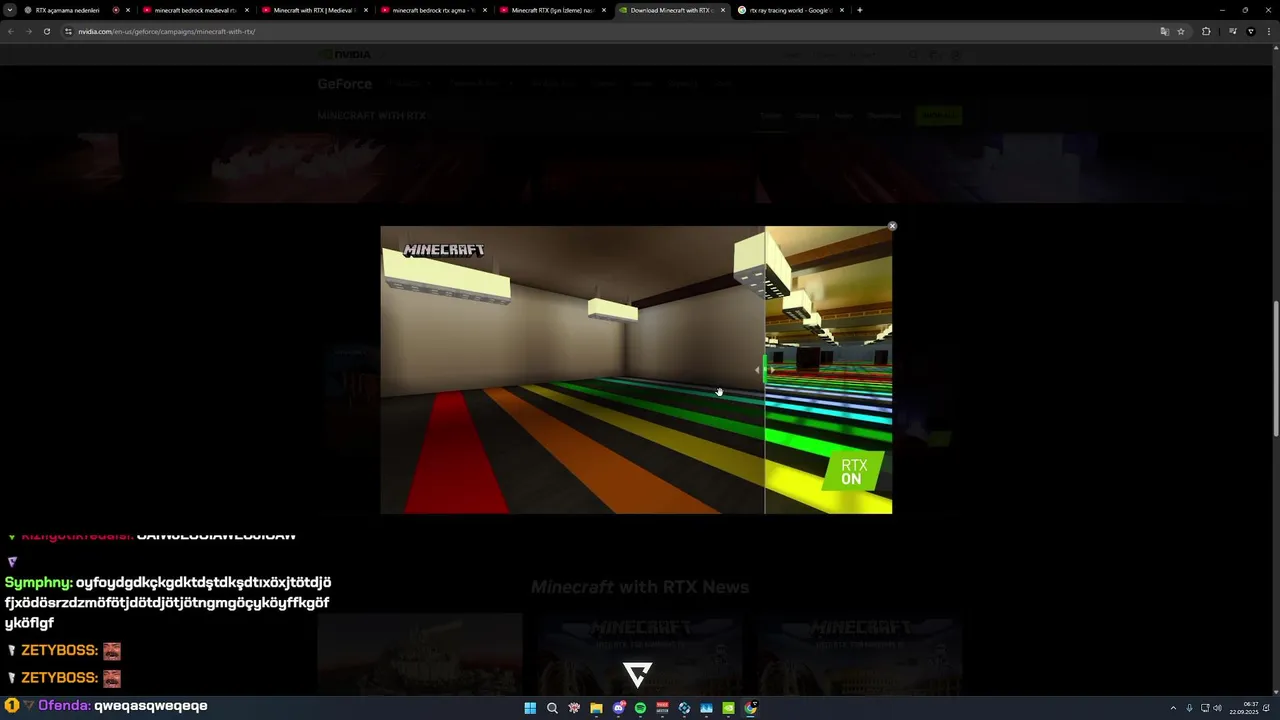Open volume control in system tray
The width and height of the screenshot is (1280, 720).
coord(1217,708)
